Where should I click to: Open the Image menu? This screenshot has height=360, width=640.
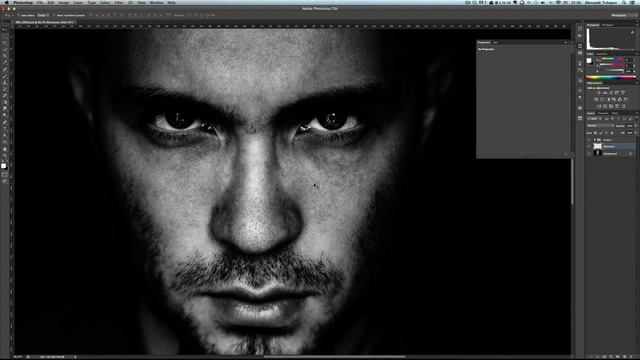[x=64, y=2]
